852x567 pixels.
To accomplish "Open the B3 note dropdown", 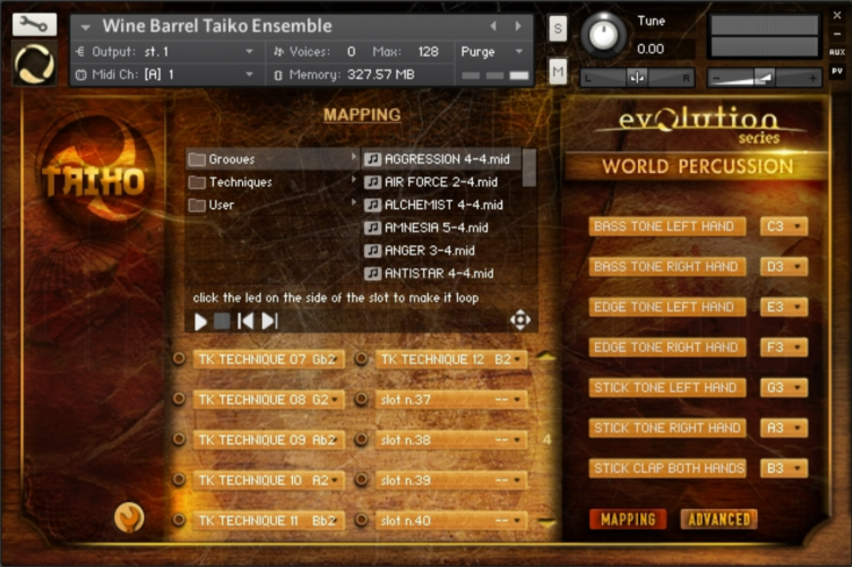I will tap(784, 468).
